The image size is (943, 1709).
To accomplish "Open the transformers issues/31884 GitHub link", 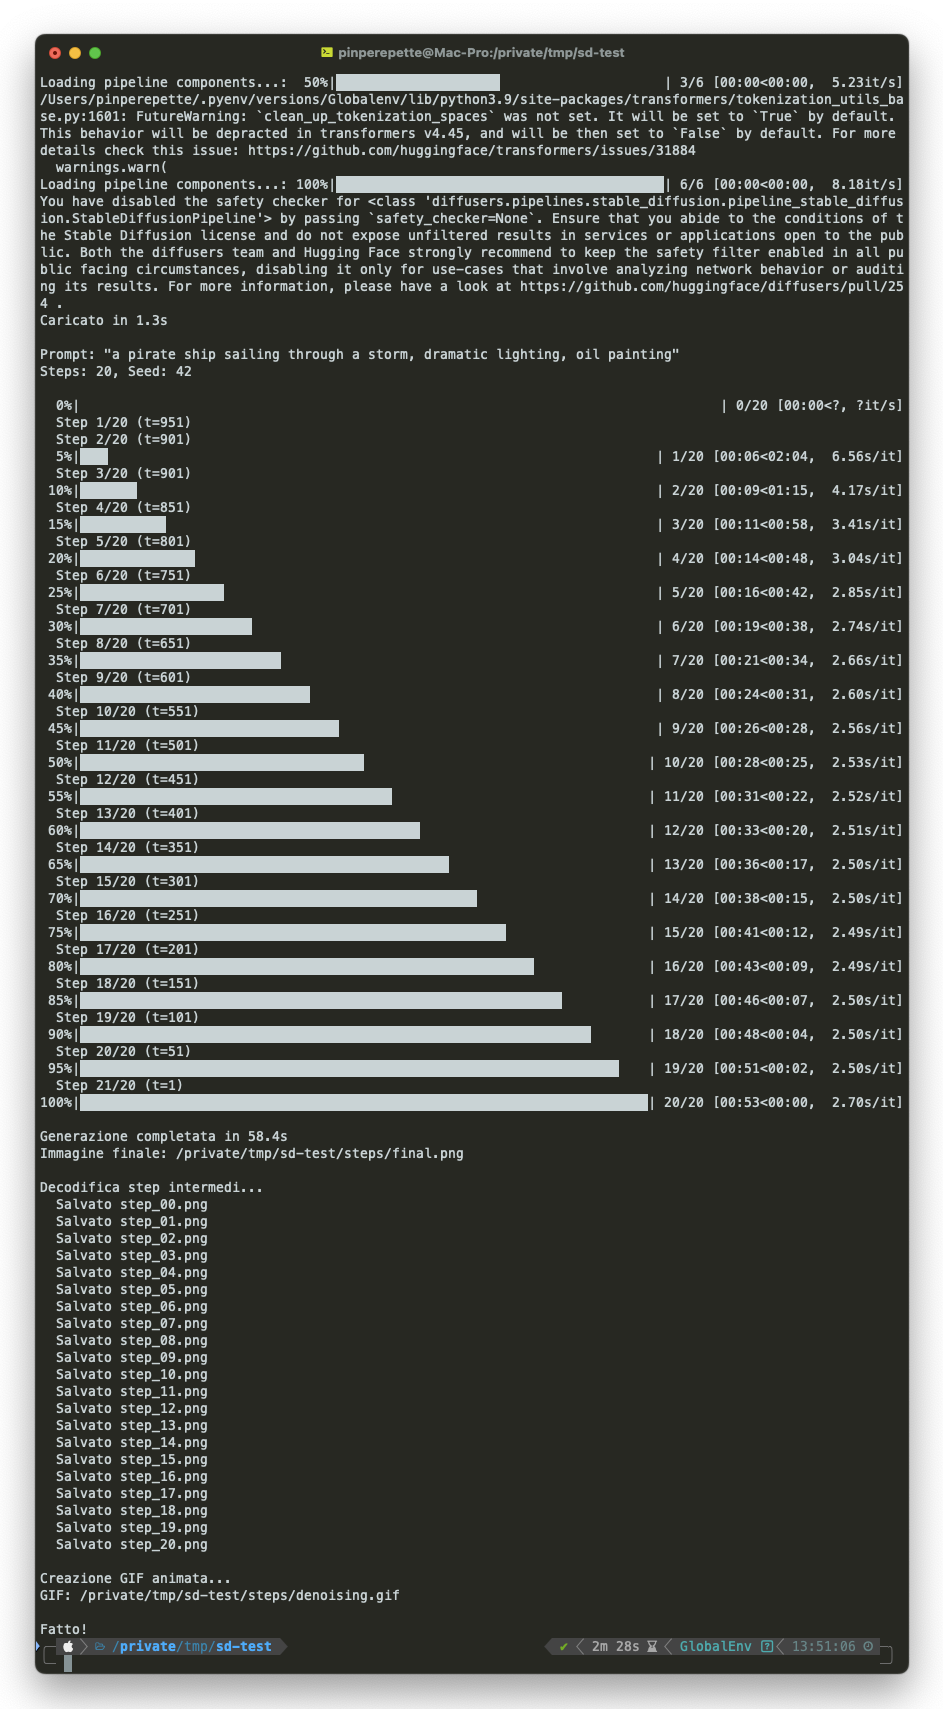I will point(472,150).
